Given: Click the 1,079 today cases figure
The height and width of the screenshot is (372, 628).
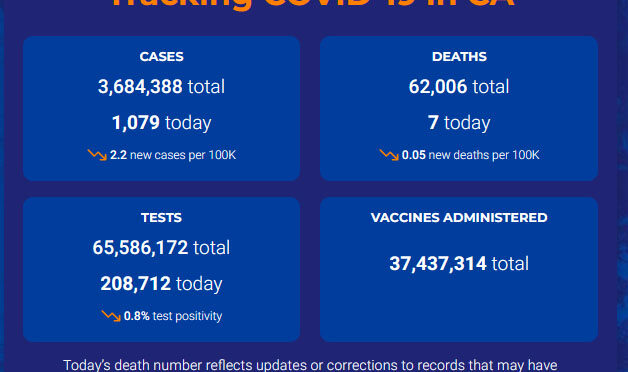Looking at the screenshot, I should coord(161,123).
